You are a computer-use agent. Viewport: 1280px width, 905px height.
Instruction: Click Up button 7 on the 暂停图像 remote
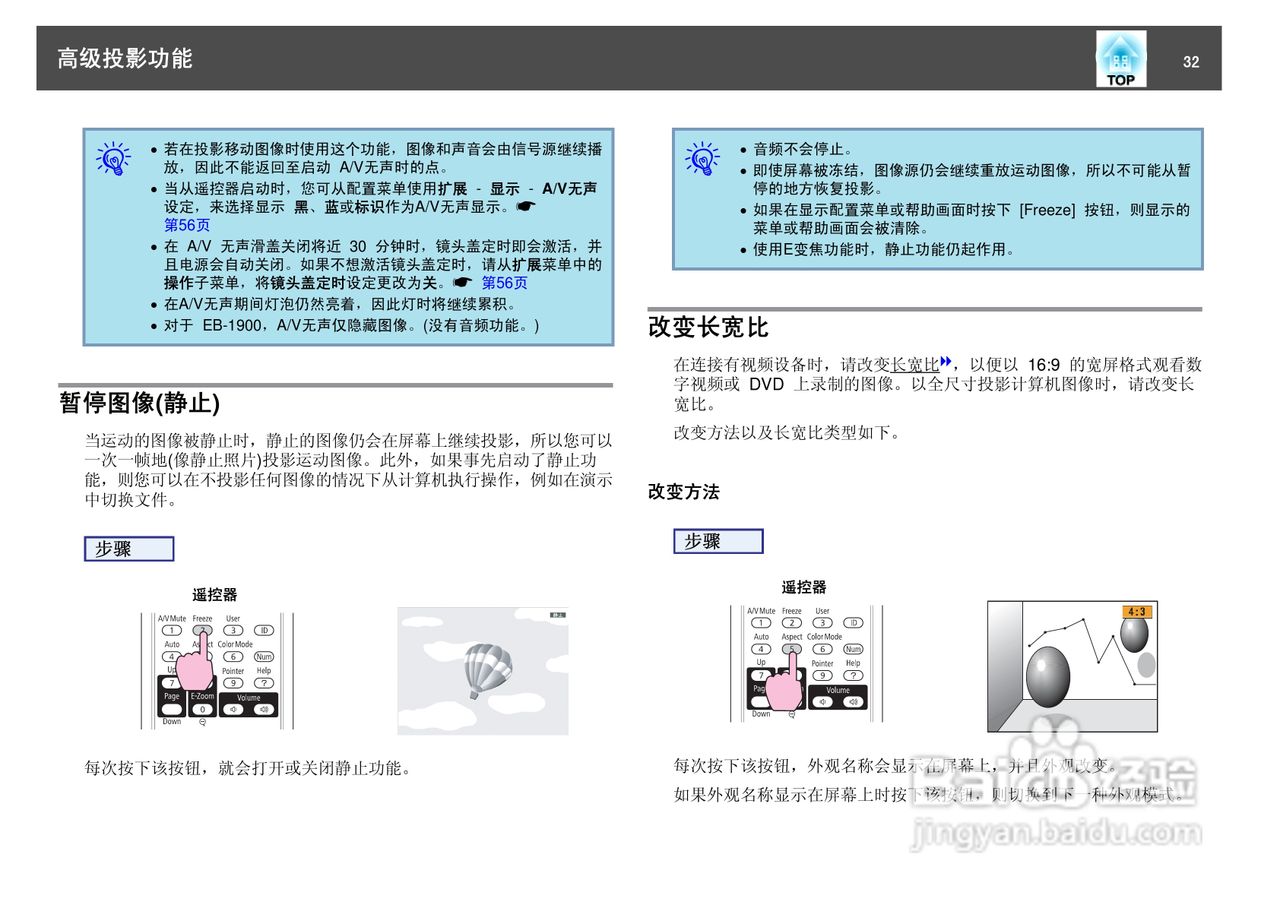coord(172,683)
